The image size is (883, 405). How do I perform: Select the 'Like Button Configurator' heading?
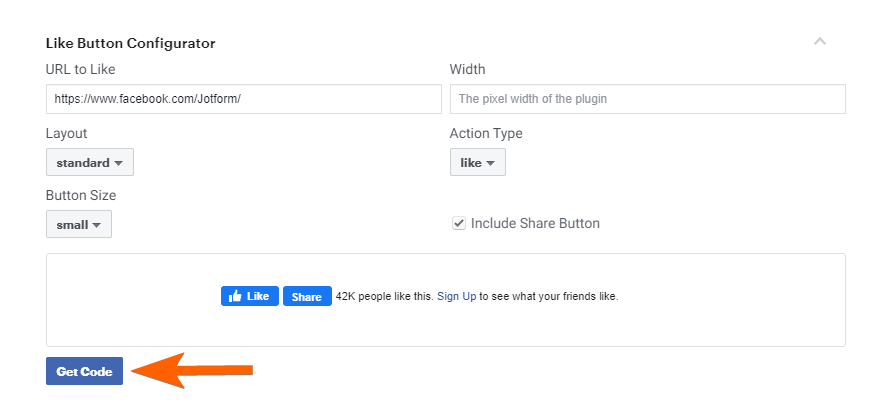[130, 43]
